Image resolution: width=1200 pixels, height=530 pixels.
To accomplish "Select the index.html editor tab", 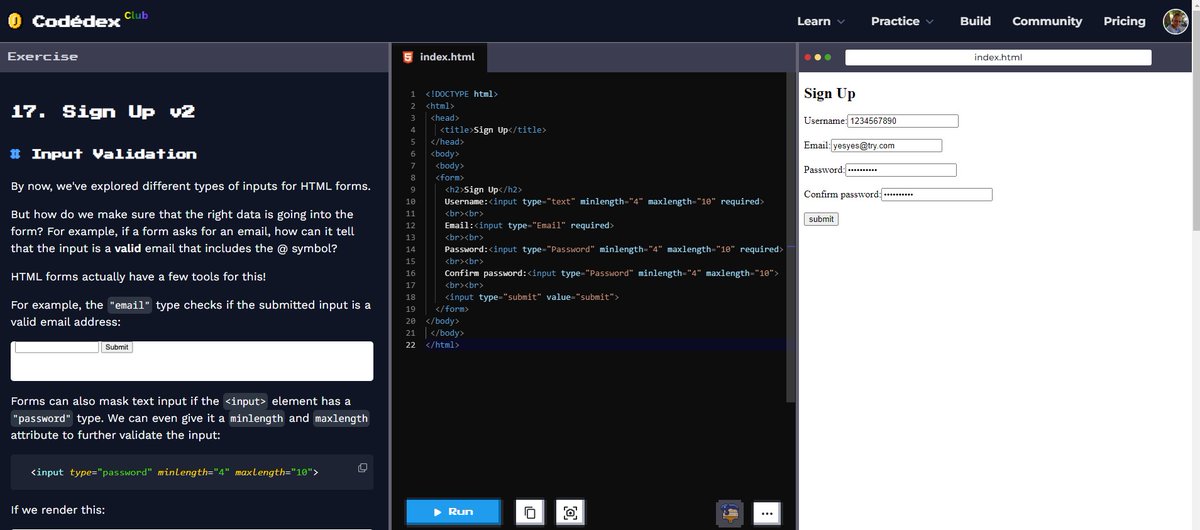I will [438, 57].
